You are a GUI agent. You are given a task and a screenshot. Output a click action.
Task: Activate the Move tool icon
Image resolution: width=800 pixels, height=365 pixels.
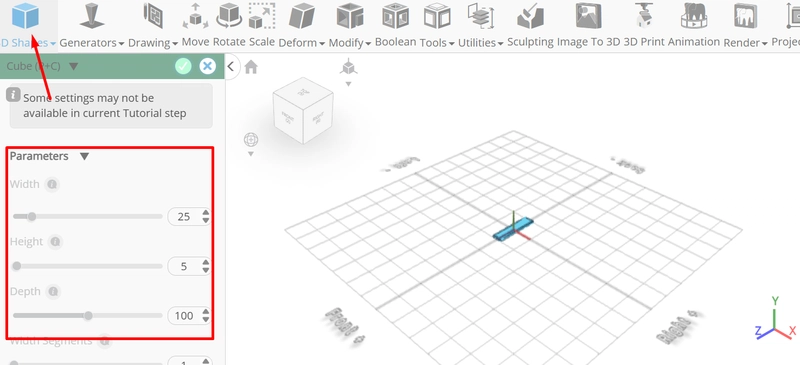coord(195,16)
